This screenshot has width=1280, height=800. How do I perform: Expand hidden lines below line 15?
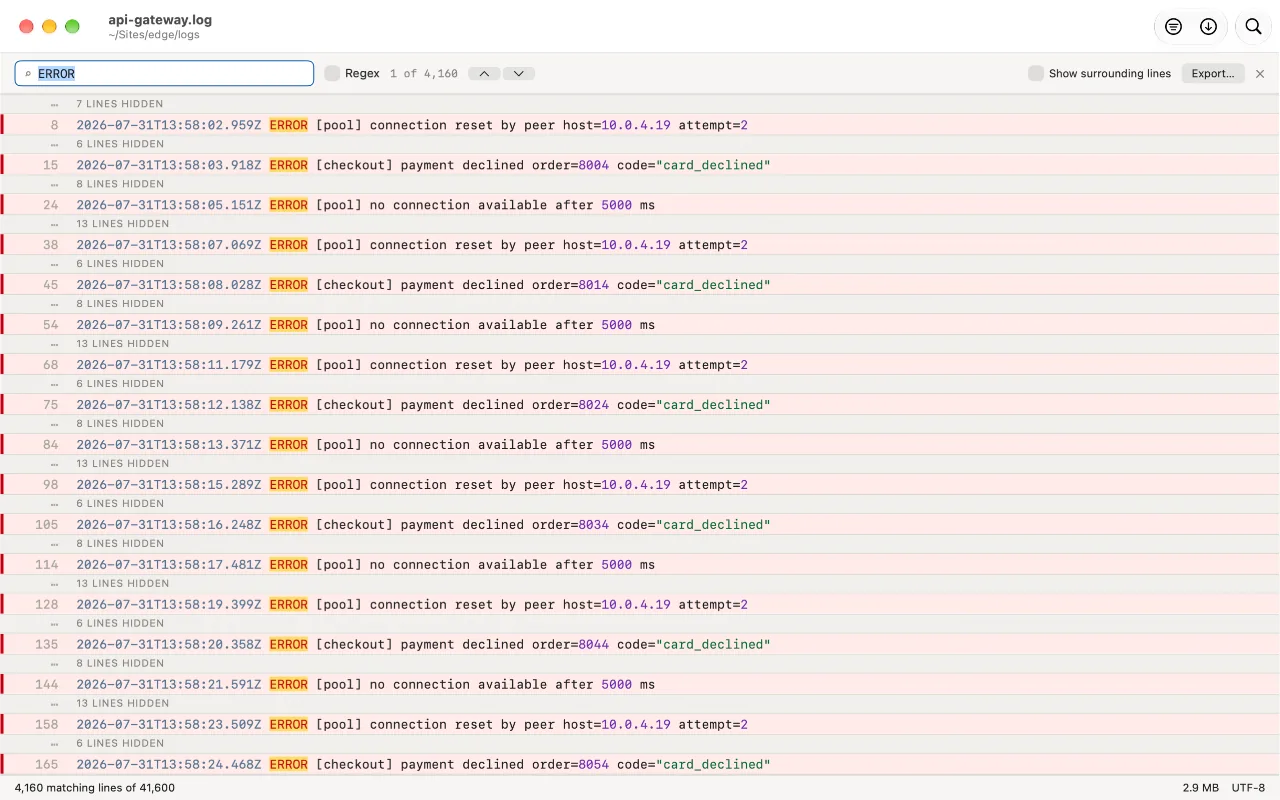point(640,184)
